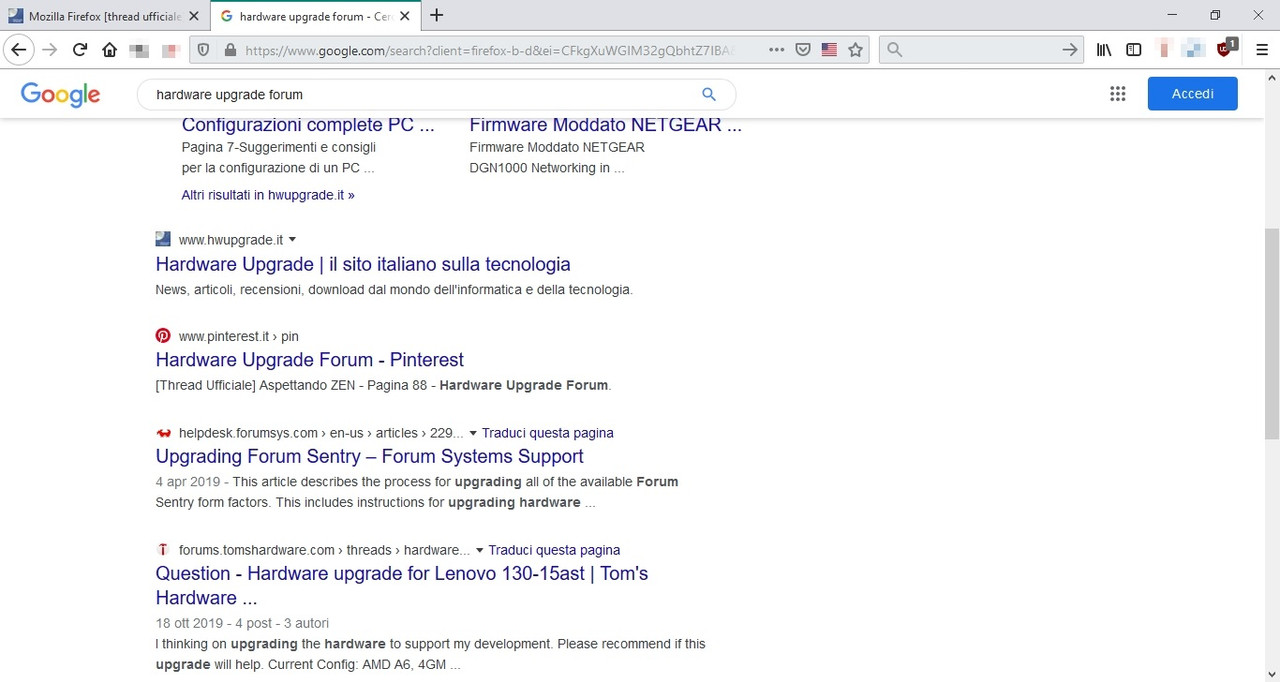Viewport: 1280px width, 682px height.
Task: Click the Tom's Hardware result favicon
Action: click(x=163, y=549)
